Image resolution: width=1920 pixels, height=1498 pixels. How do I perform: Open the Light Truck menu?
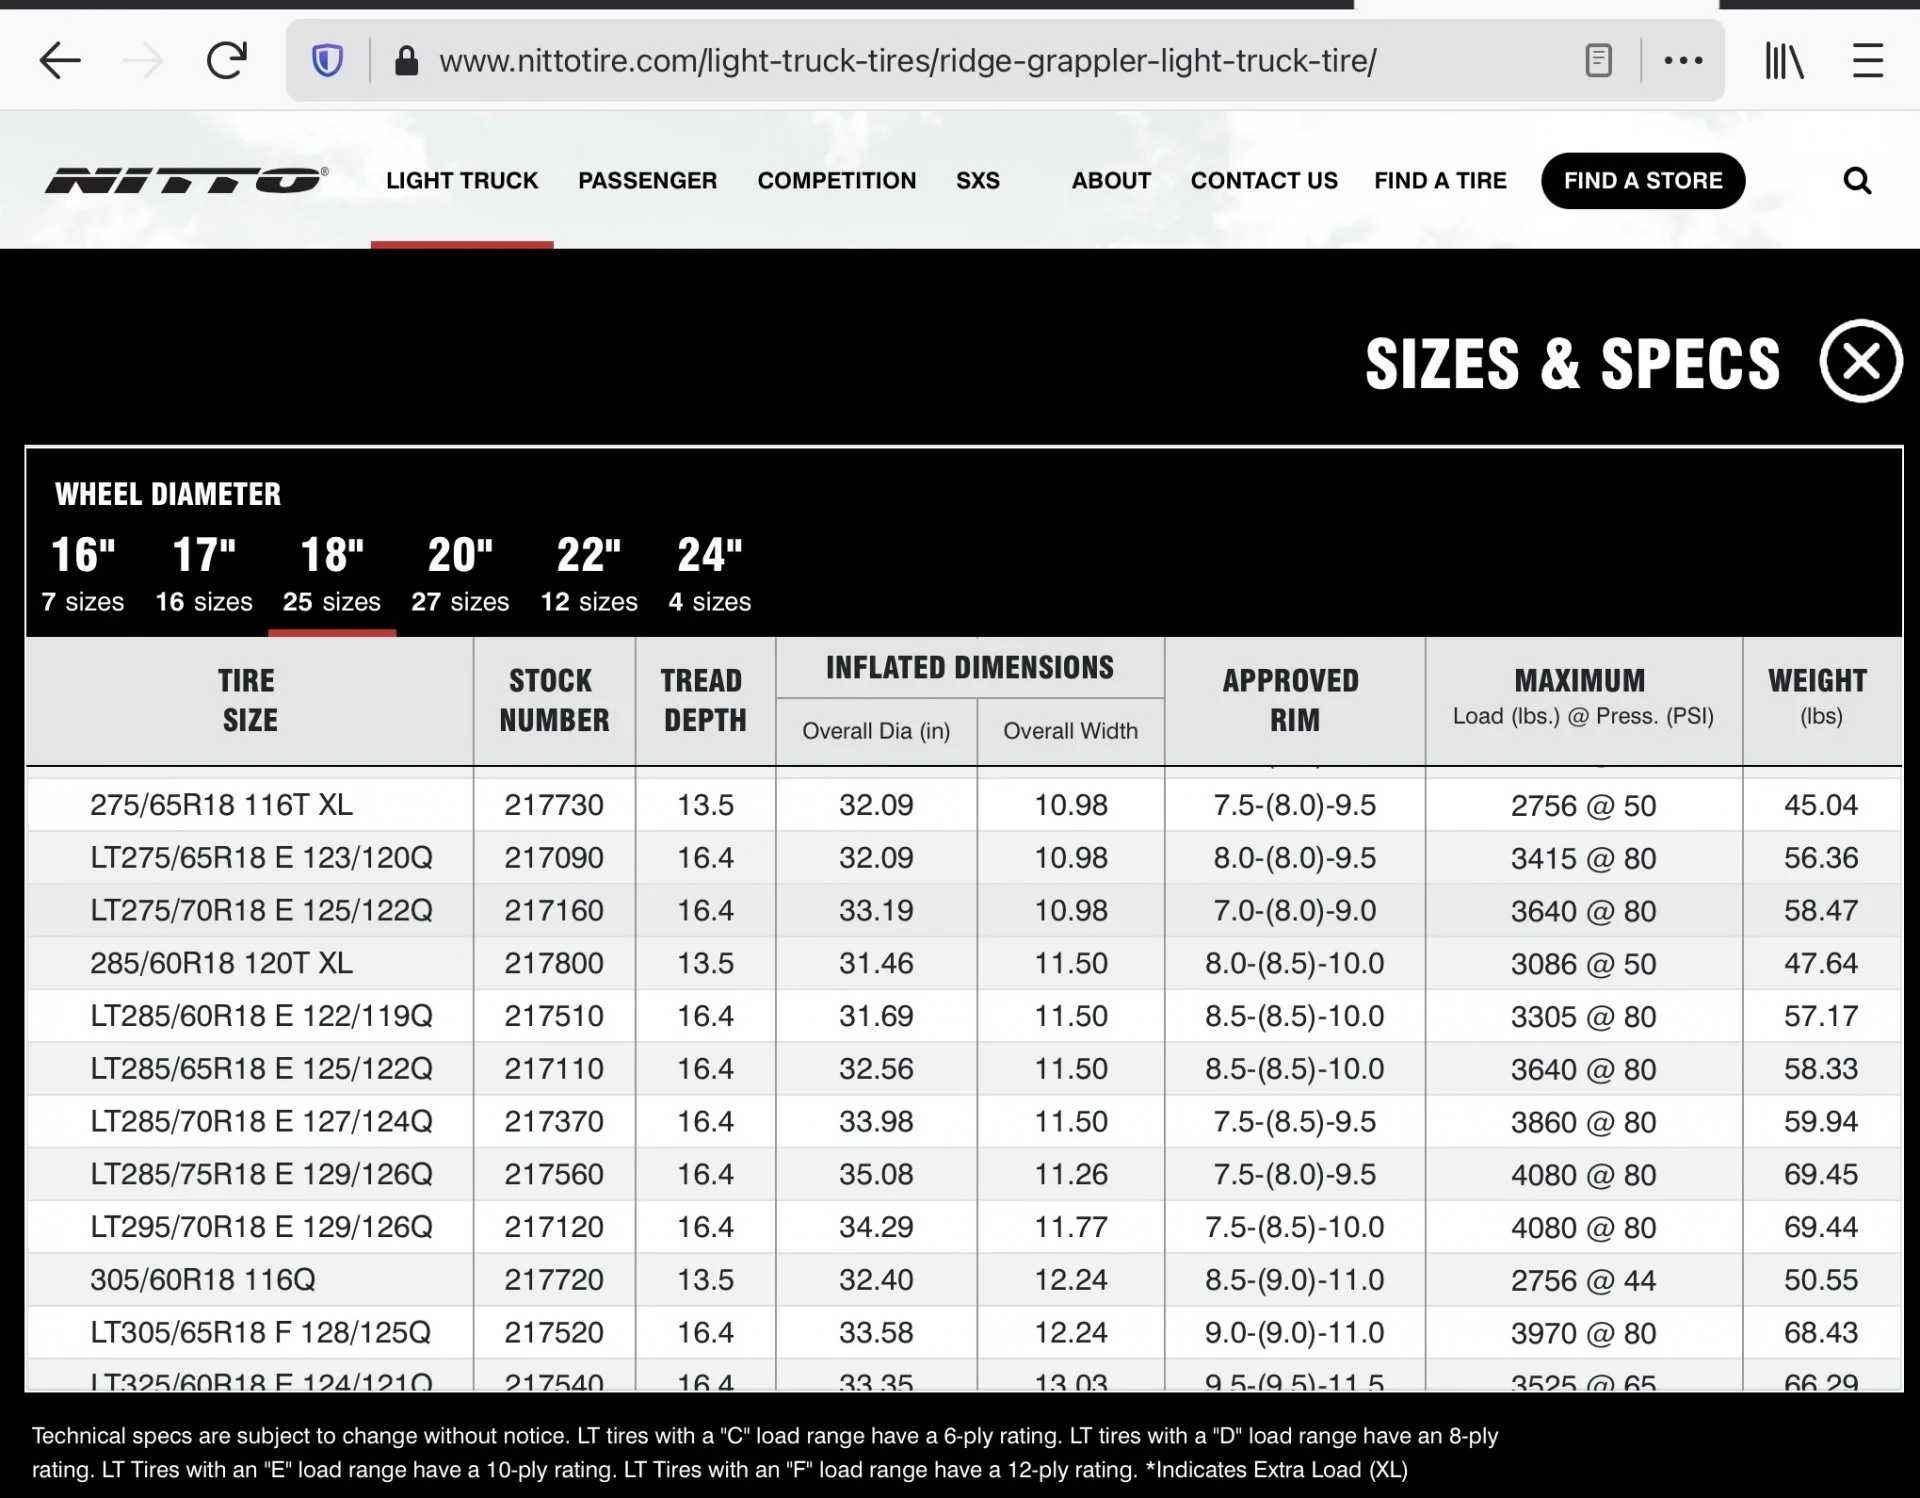[462, 181]
